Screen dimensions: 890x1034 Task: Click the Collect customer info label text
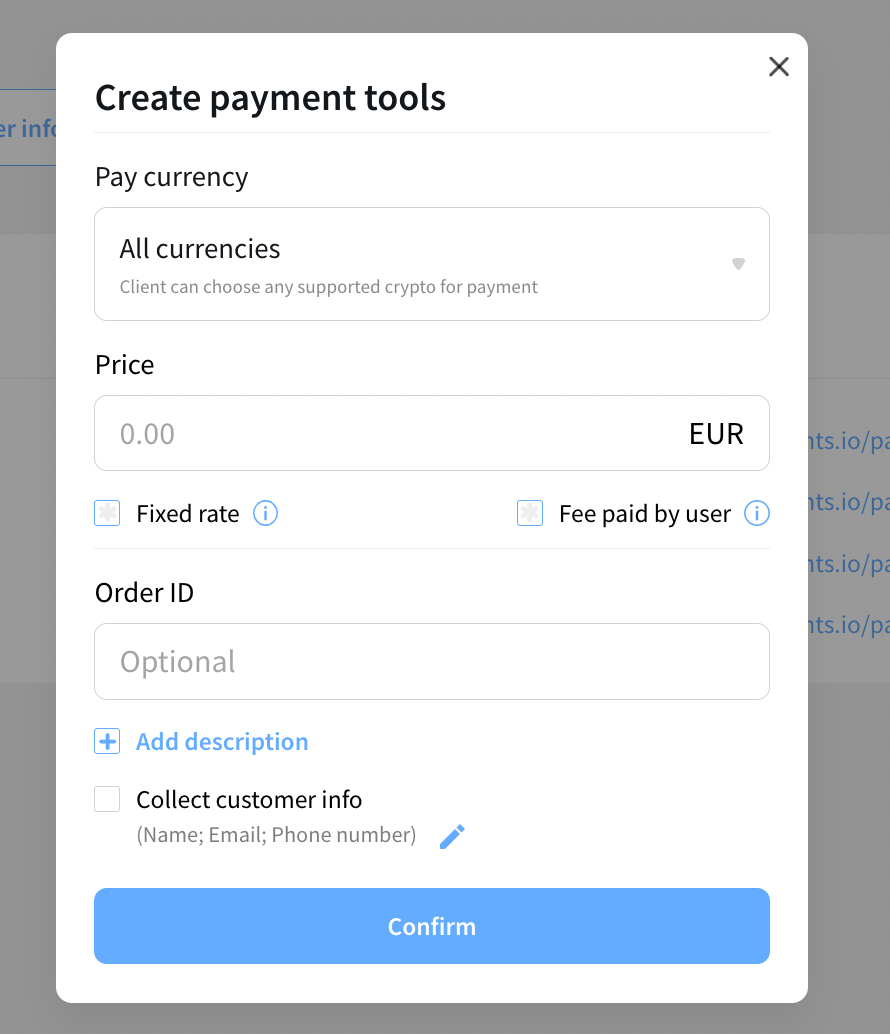(x=249, y=800)
